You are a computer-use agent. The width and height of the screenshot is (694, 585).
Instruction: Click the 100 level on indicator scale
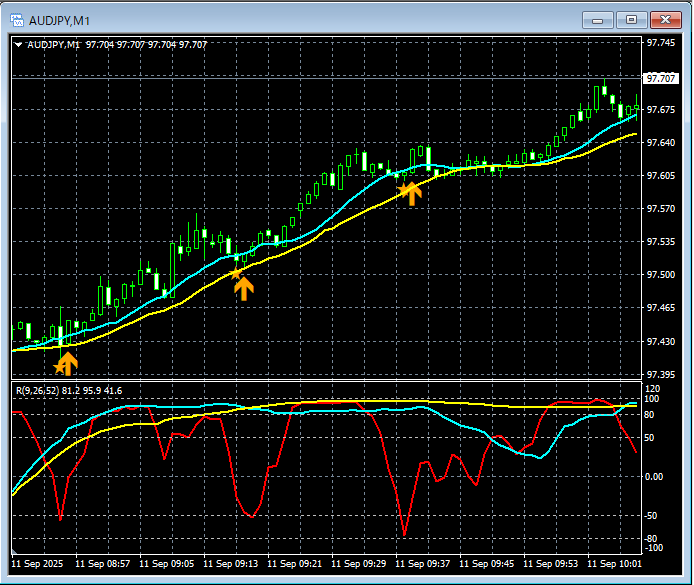point(653,399)
